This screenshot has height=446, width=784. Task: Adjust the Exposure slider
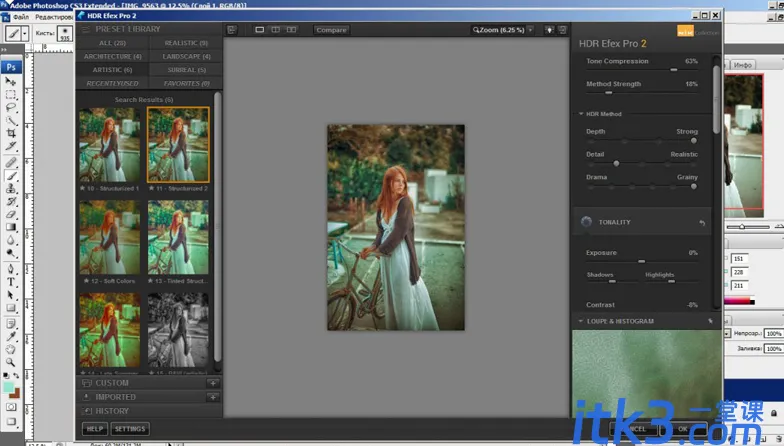[642, 261]
